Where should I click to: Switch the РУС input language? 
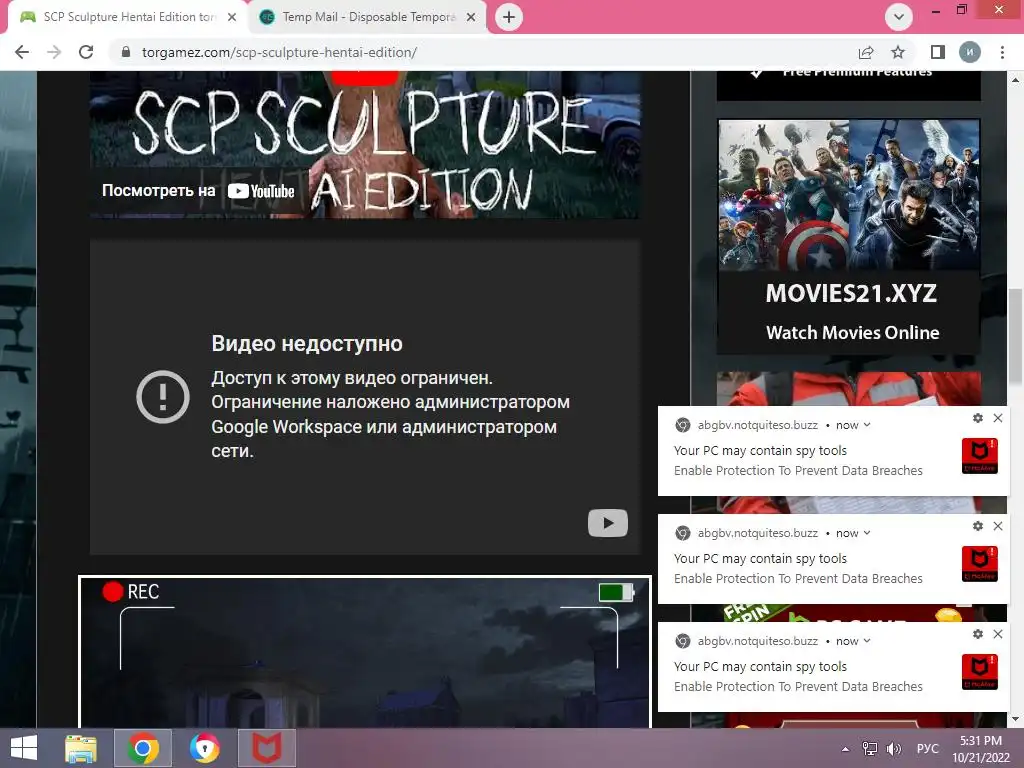point(927,749)
